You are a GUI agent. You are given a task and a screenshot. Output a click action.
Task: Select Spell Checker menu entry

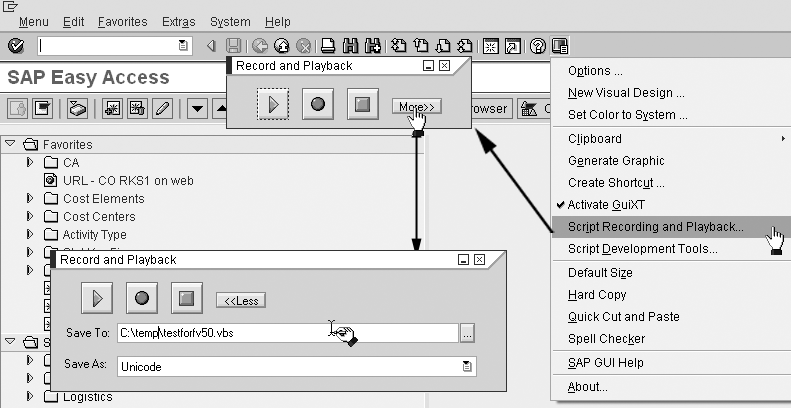(x=671, y=339)
